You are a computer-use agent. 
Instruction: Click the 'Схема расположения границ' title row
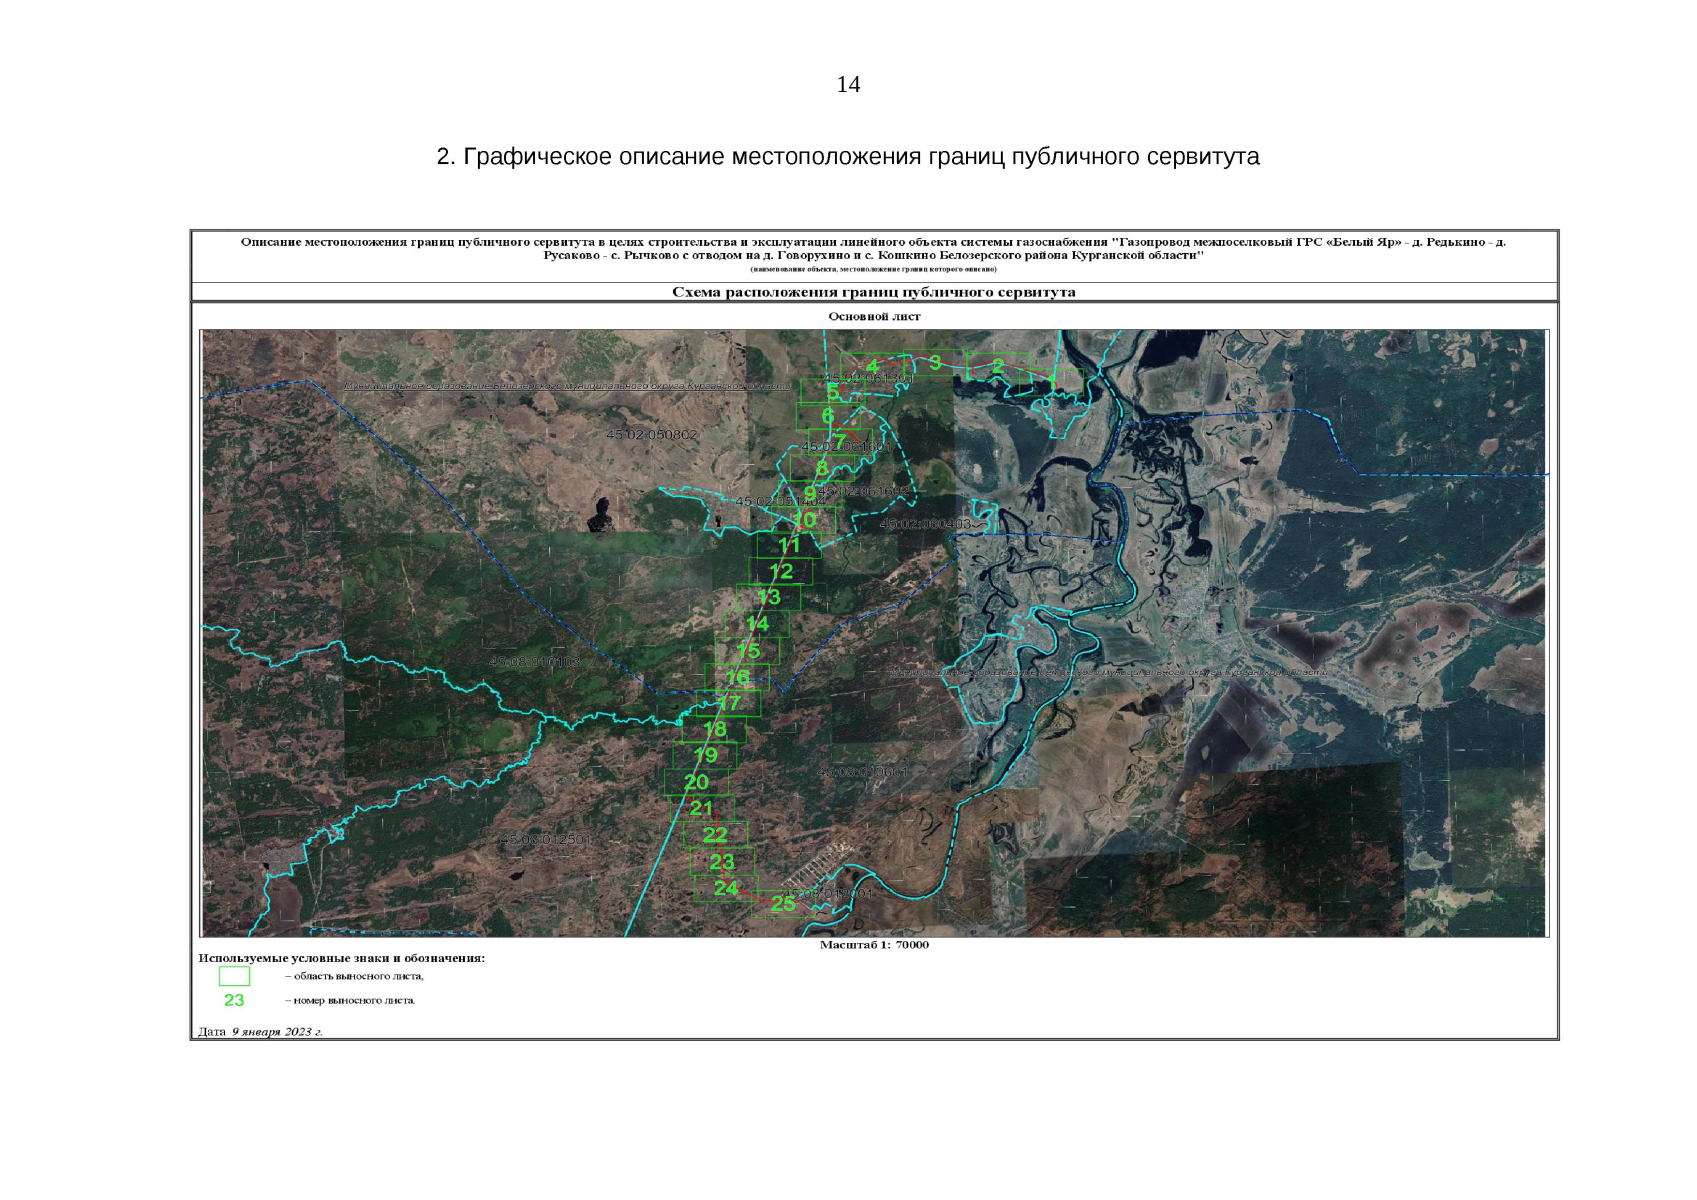(x=873, y=292)
